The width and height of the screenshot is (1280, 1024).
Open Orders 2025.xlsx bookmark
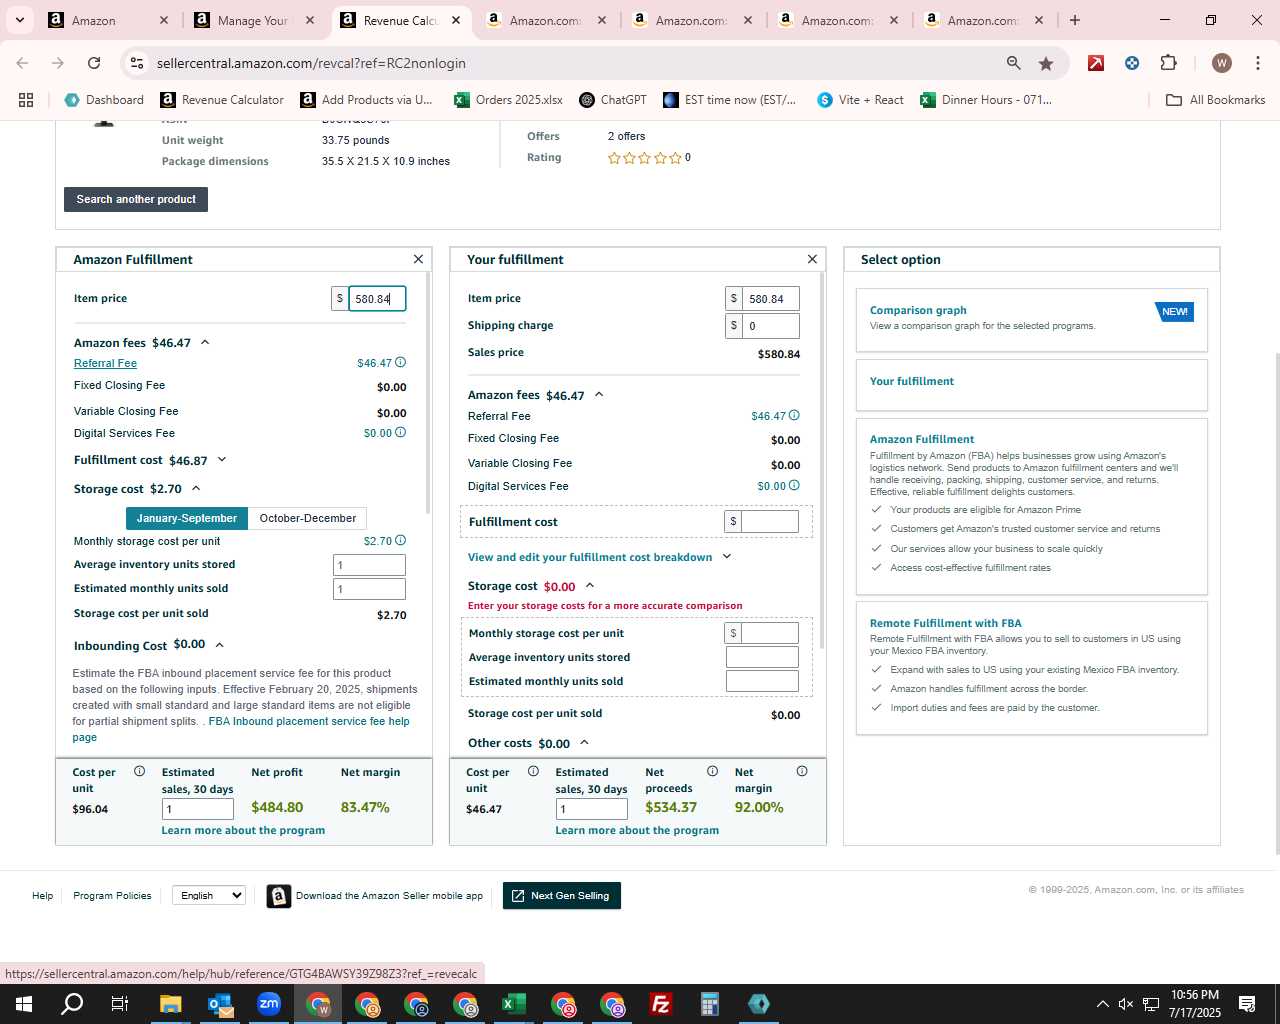point(508,100)
